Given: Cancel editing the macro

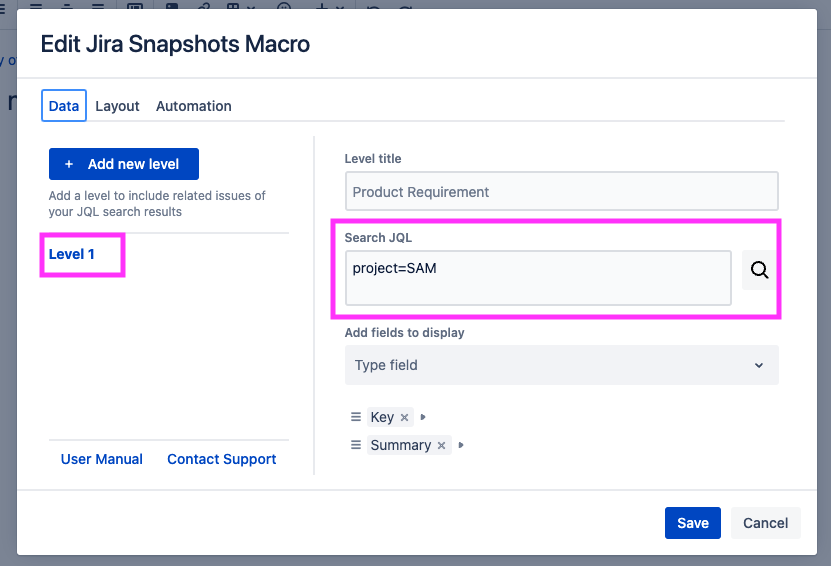Looking at the screenshot, I should click(x=765, y=523).
